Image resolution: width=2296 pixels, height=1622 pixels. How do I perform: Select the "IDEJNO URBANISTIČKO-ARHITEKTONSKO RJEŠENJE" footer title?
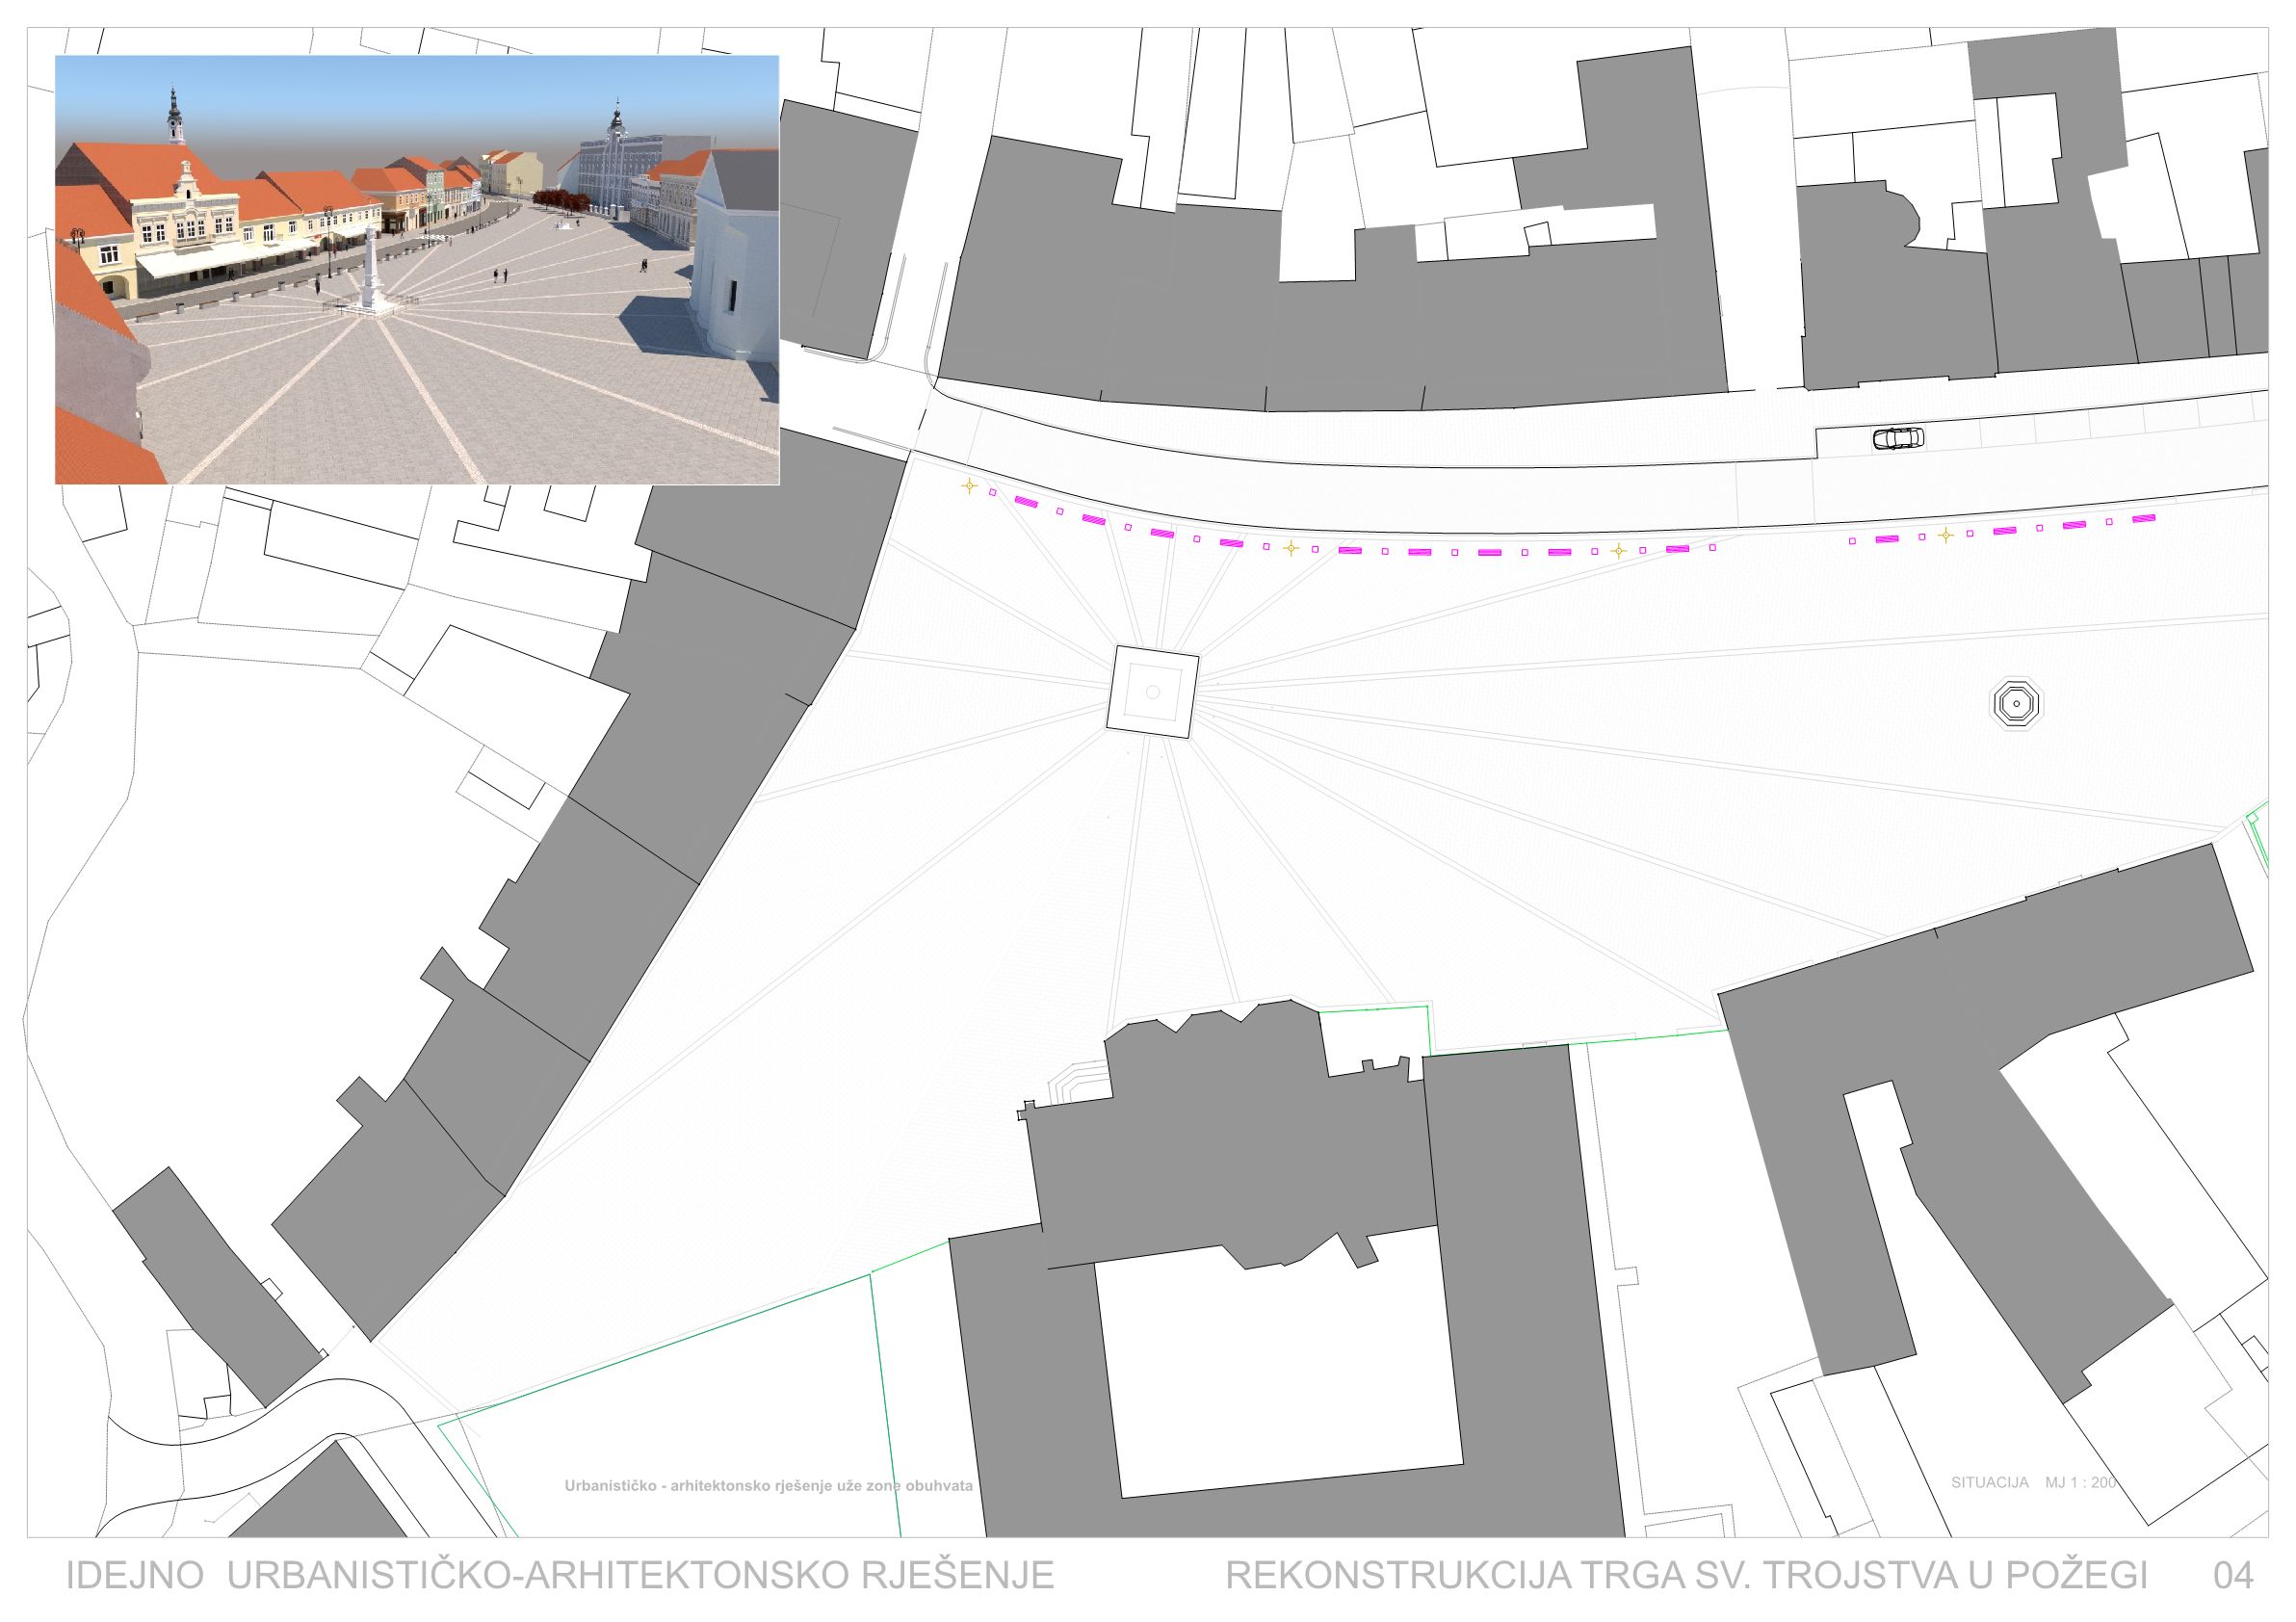pos(560,1575)
